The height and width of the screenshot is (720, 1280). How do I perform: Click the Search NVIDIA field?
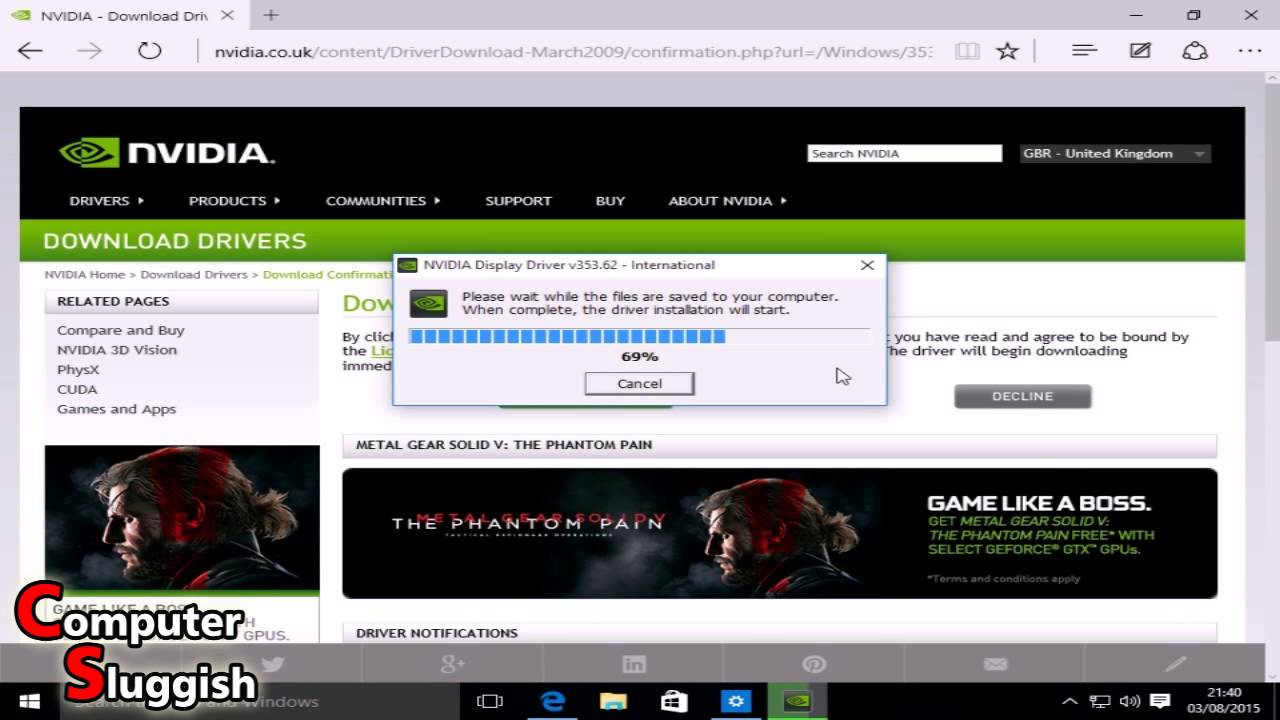tap(904, 153)
